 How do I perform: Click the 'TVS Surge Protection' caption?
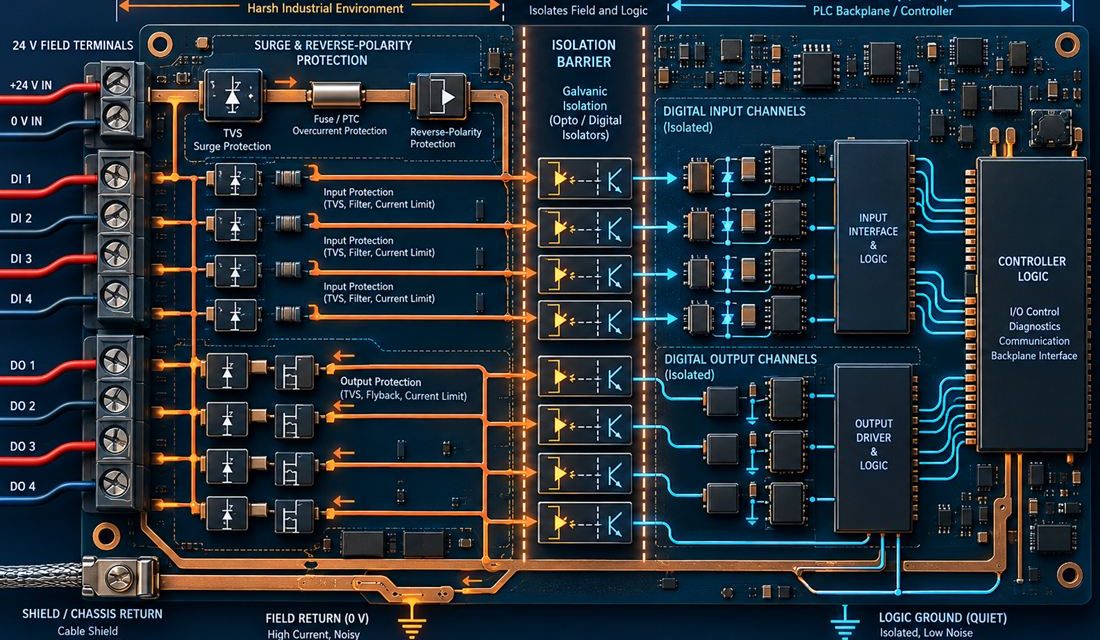[x=232, y=140]
